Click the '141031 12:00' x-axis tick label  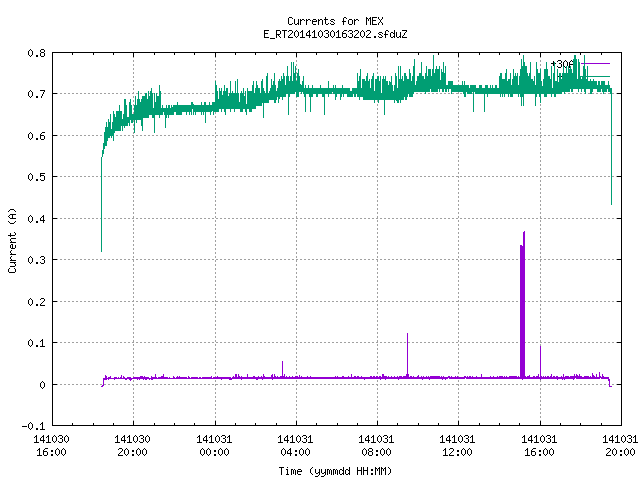(458, 446)
